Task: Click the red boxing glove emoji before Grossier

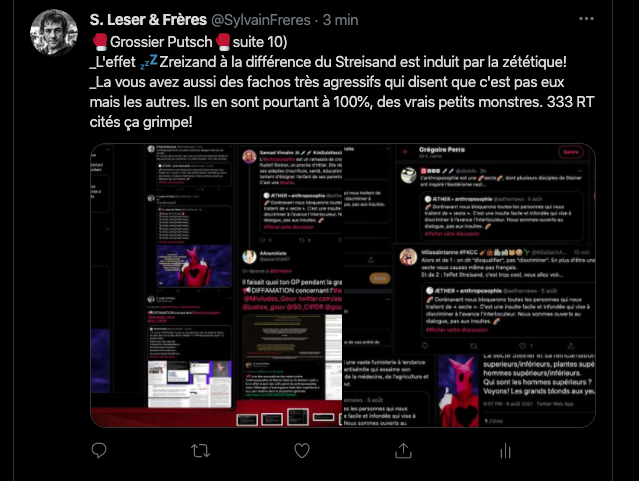Action: click(99, 42)
